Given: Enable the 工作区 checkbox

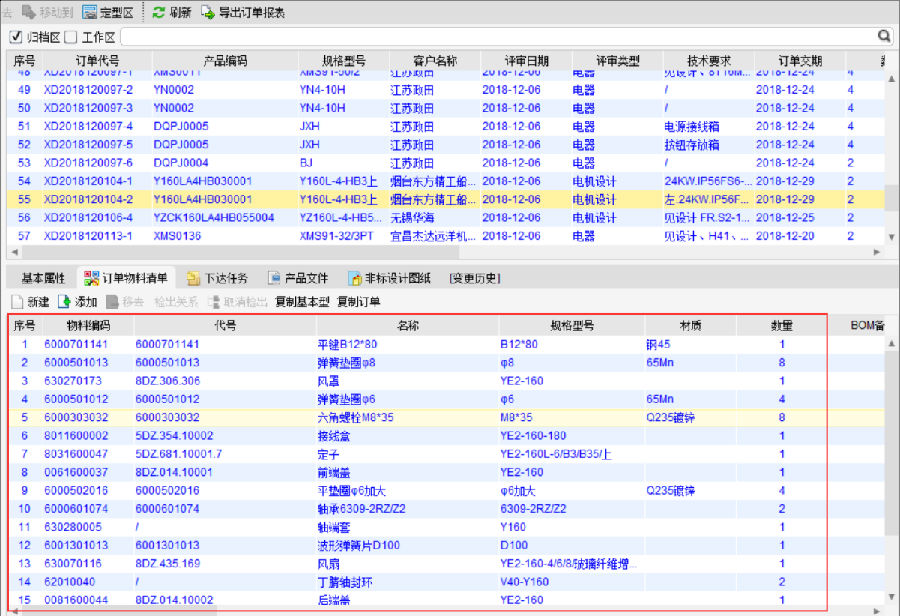Looking at the screenshot, I should tap(71, 37).
